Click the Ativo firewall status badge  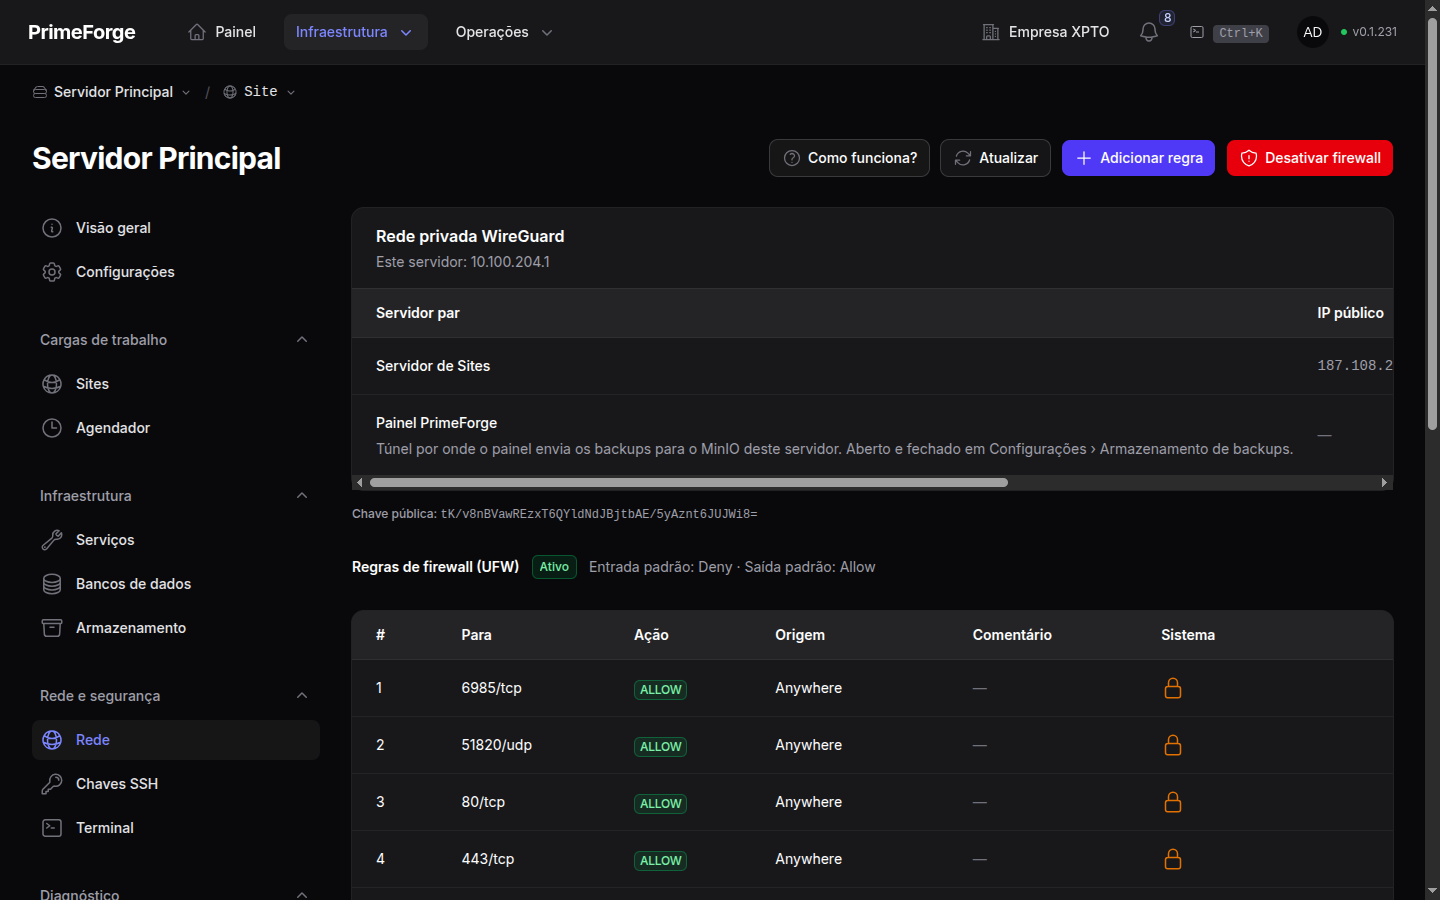coord(554,567)
